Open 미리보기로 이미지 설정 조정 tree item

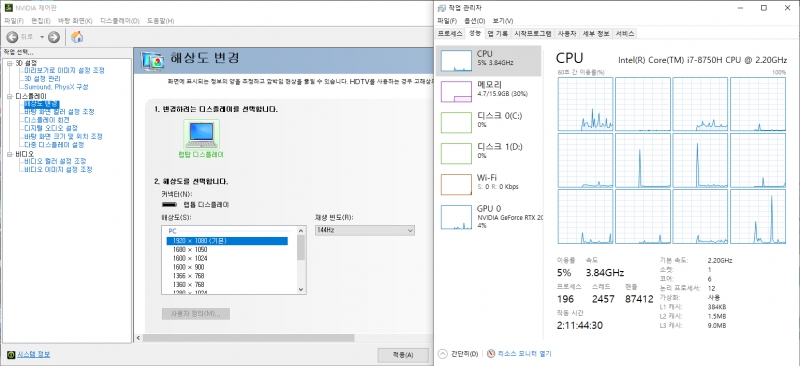[64, 70]
